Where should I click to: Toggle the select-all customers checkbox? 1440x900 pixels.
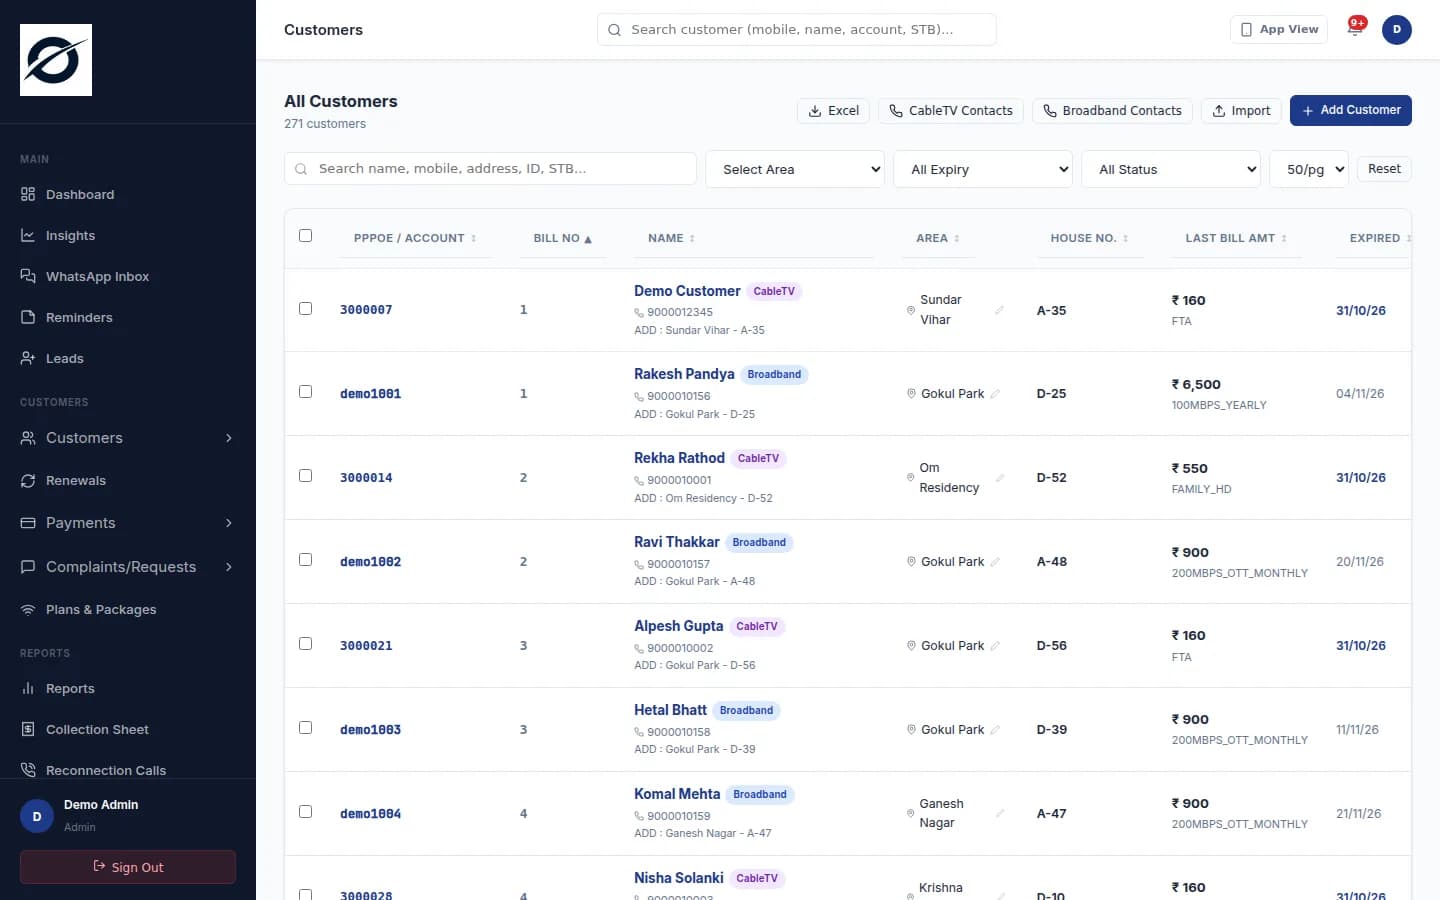pos(306,236)
